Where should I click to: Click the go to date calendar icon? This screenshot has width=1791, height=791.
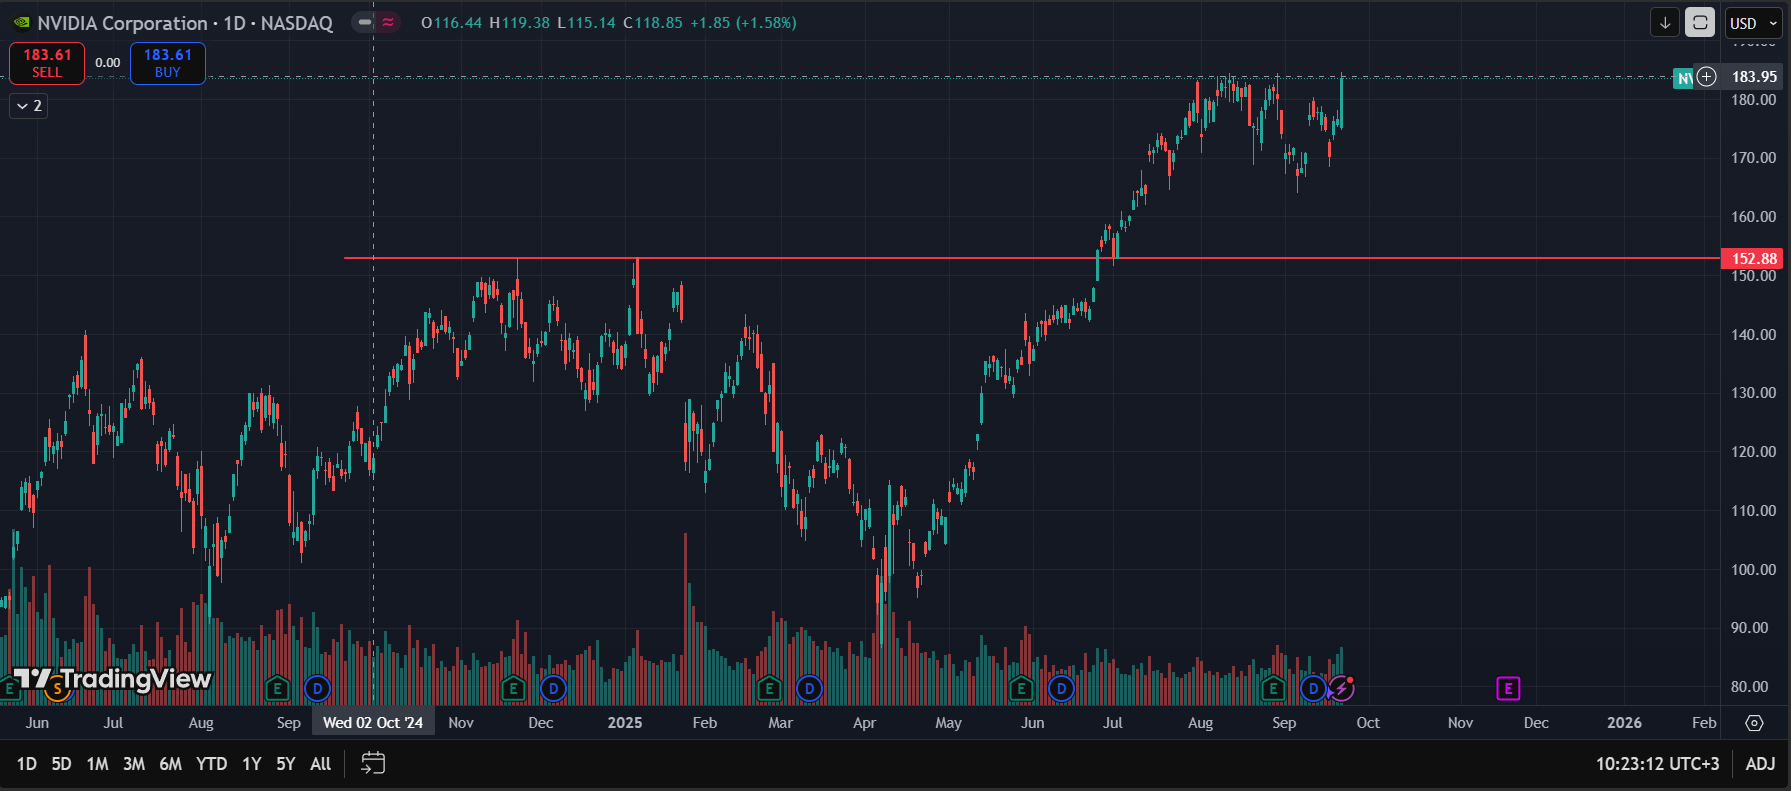(373, 764)
